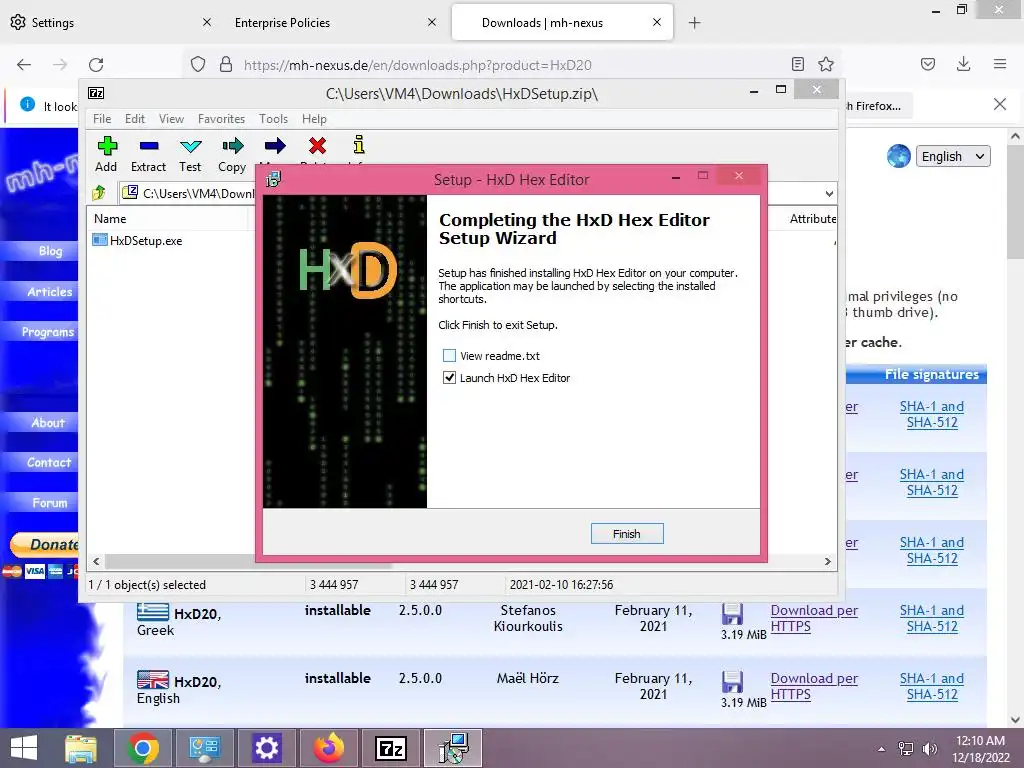Open the Blog link in website sidebar
1024x768 pixels.
tap(50, 251)
